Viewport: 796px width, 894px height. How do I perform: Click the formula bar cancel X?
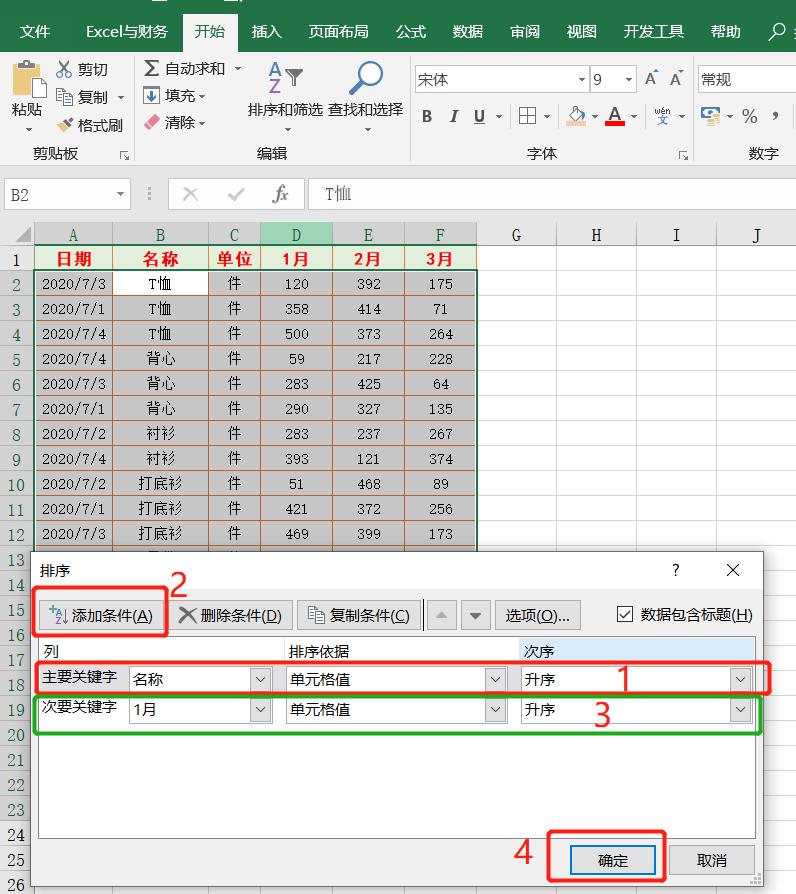(190, 194)
